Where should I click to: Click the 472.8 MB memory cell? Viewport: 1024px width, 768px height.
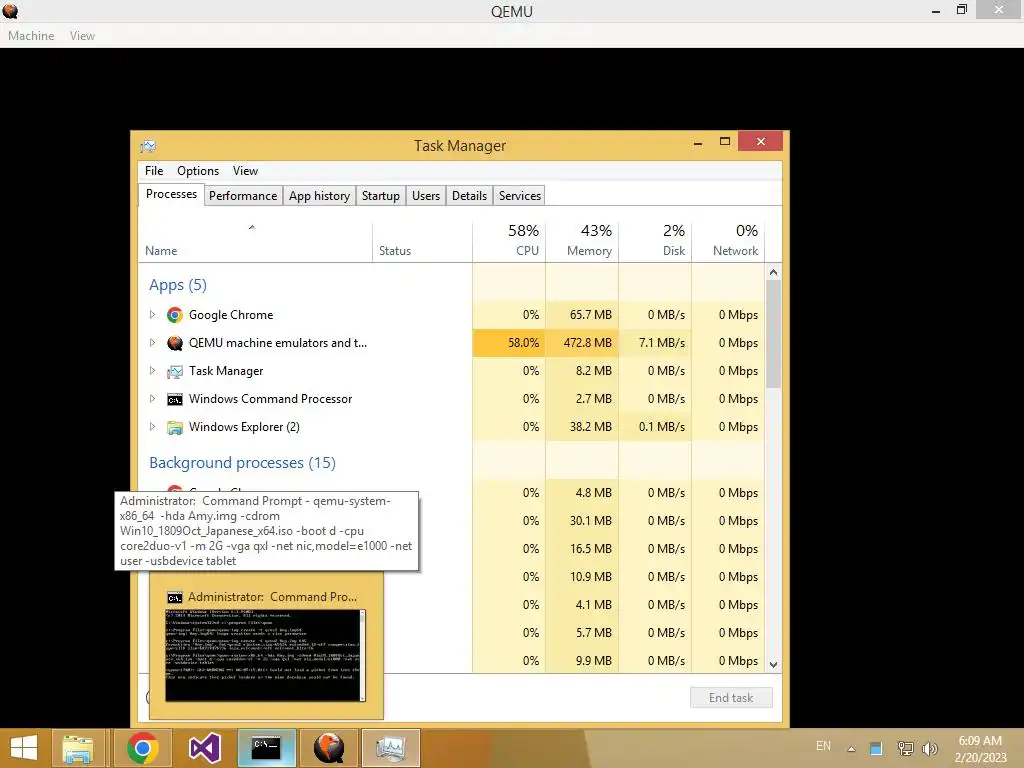click(582, 343)
